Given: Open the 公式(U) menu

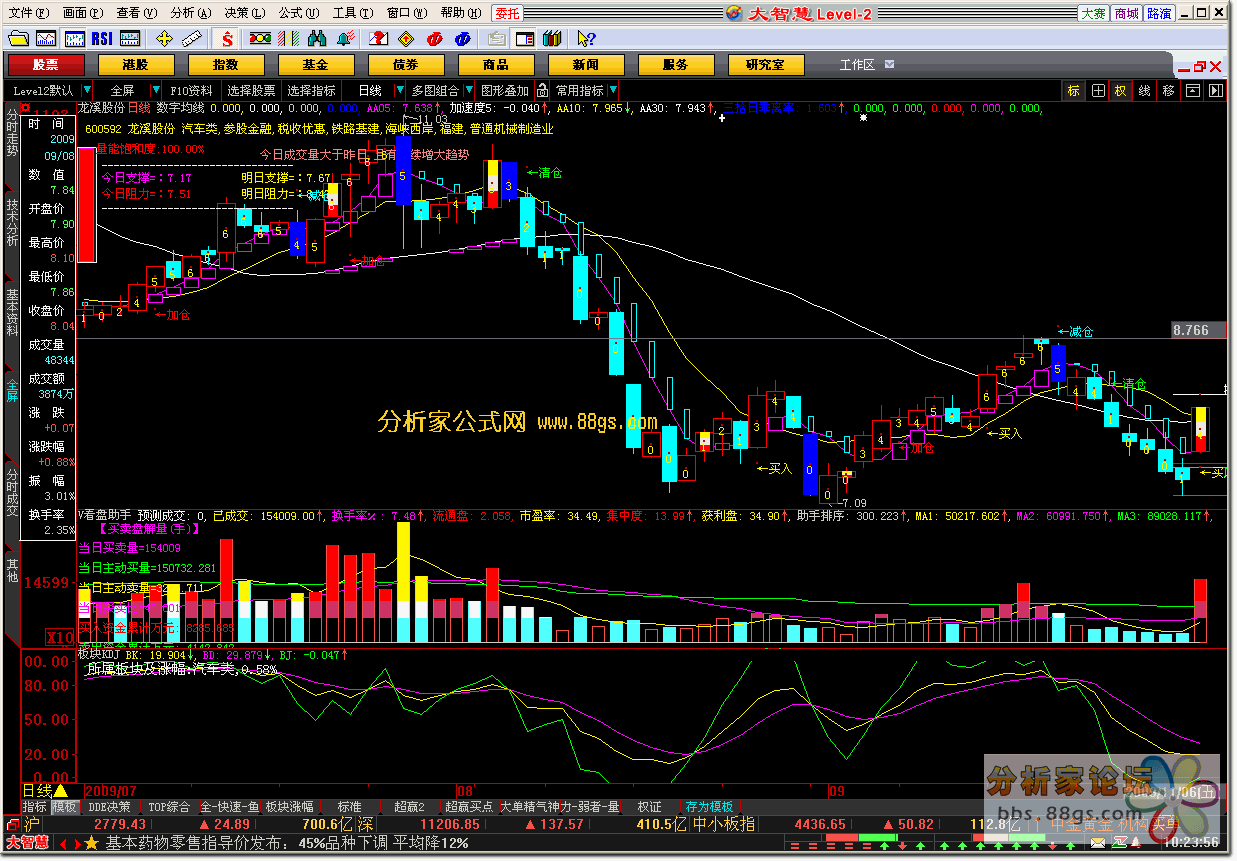Looking at the screenshot, I should pos(299,13).
